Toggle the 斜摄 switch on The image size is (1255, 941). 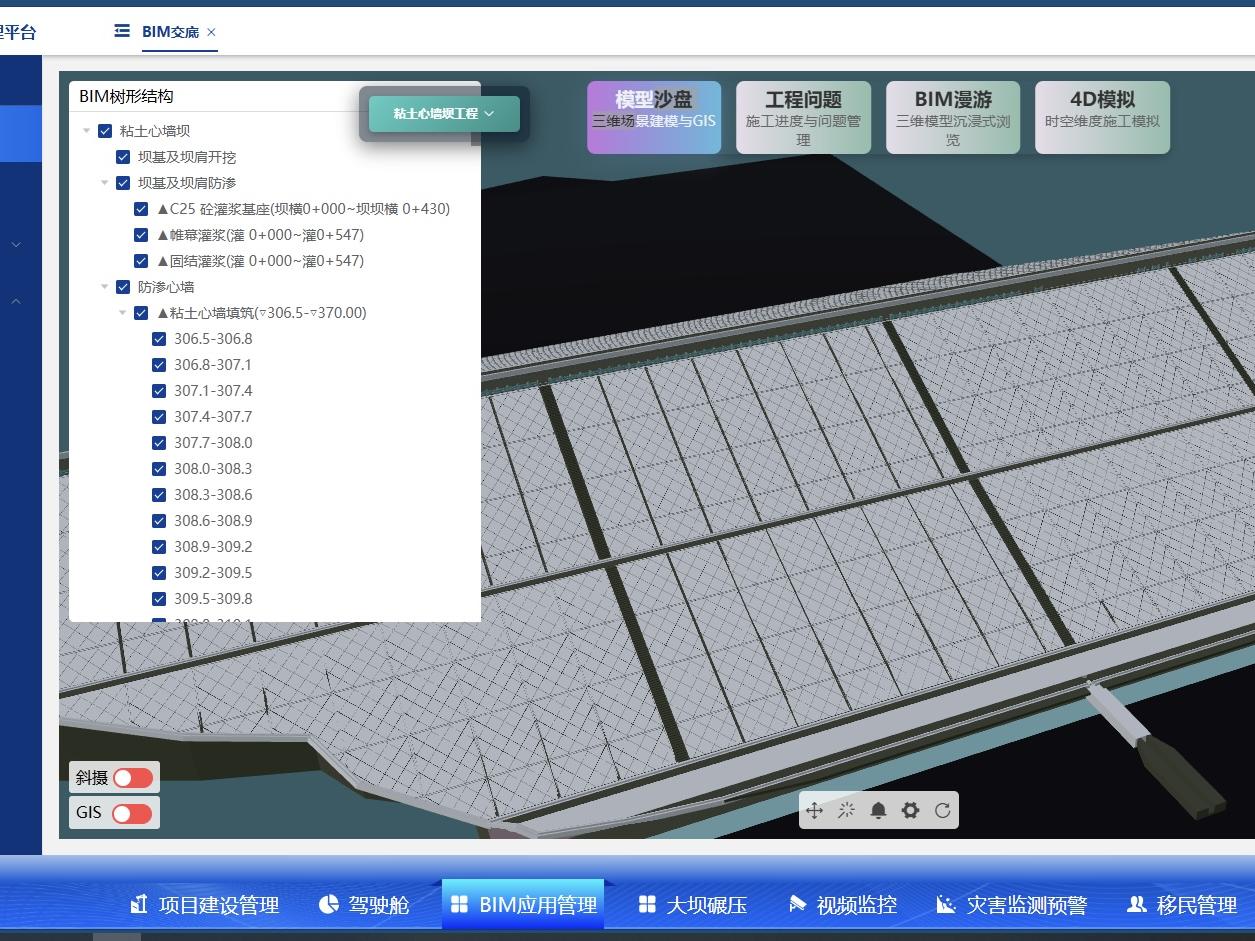click(132, 778)
